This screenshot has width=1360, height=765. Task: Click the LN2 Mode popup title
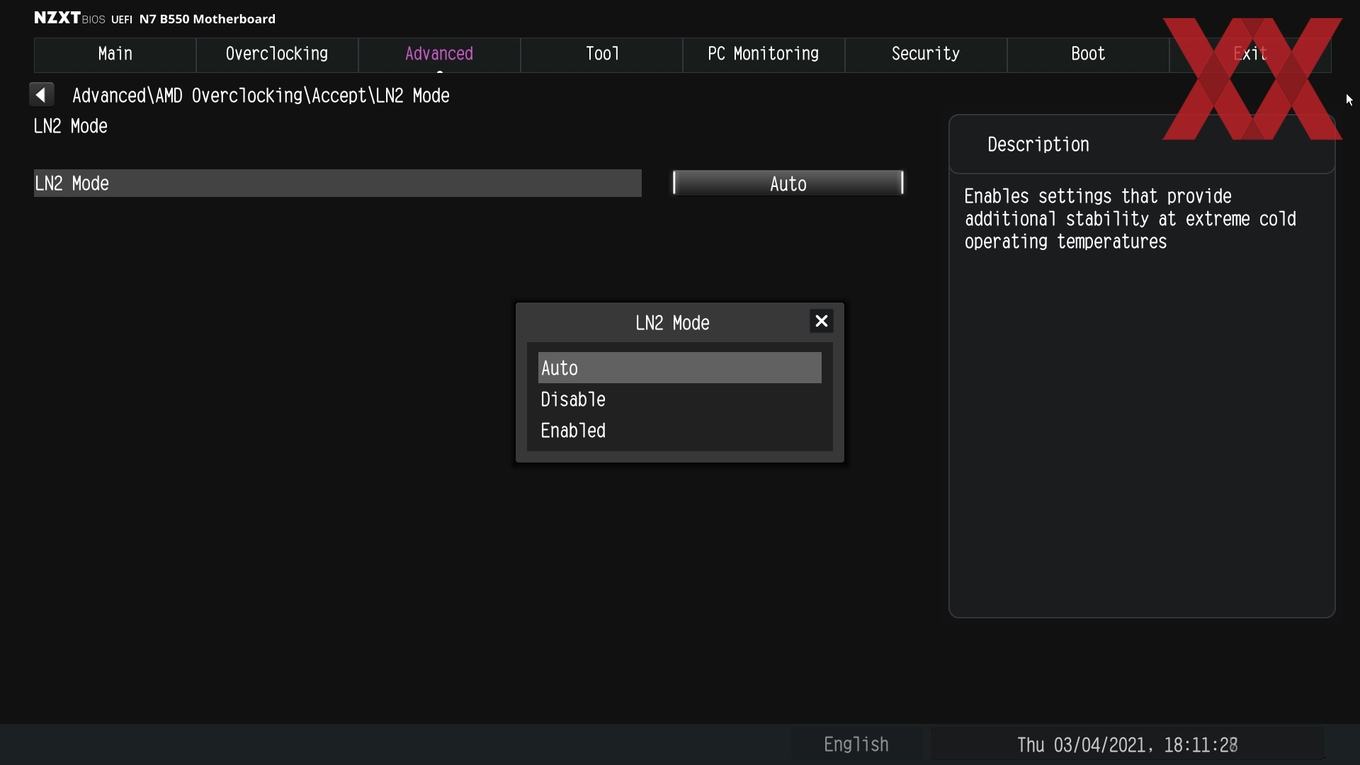[672, 323]
